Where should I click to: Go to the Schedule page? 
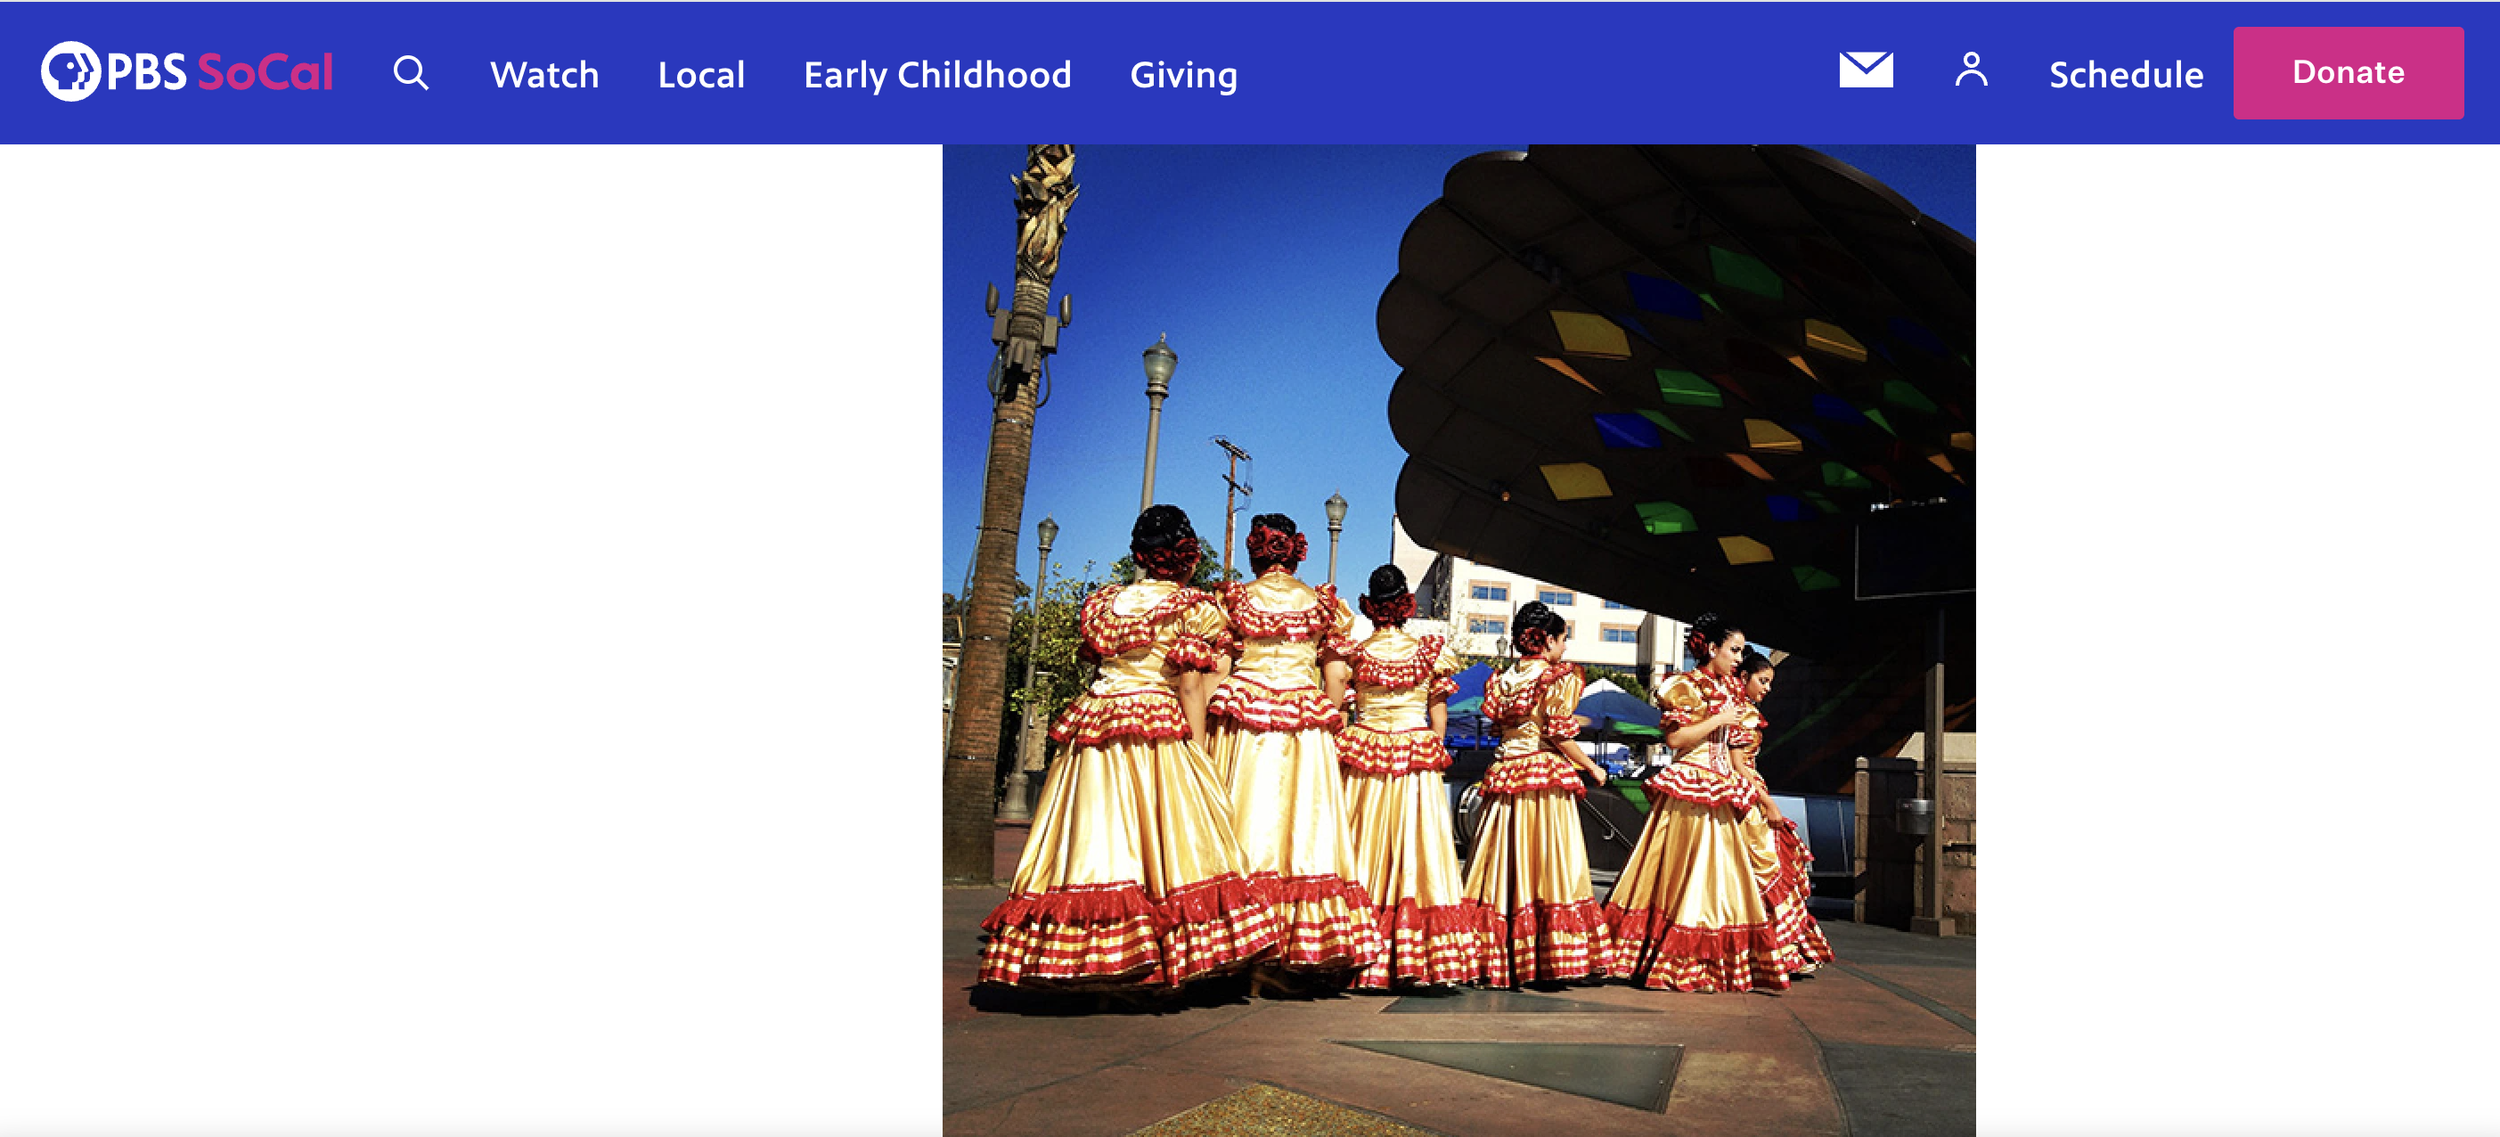2125,75
